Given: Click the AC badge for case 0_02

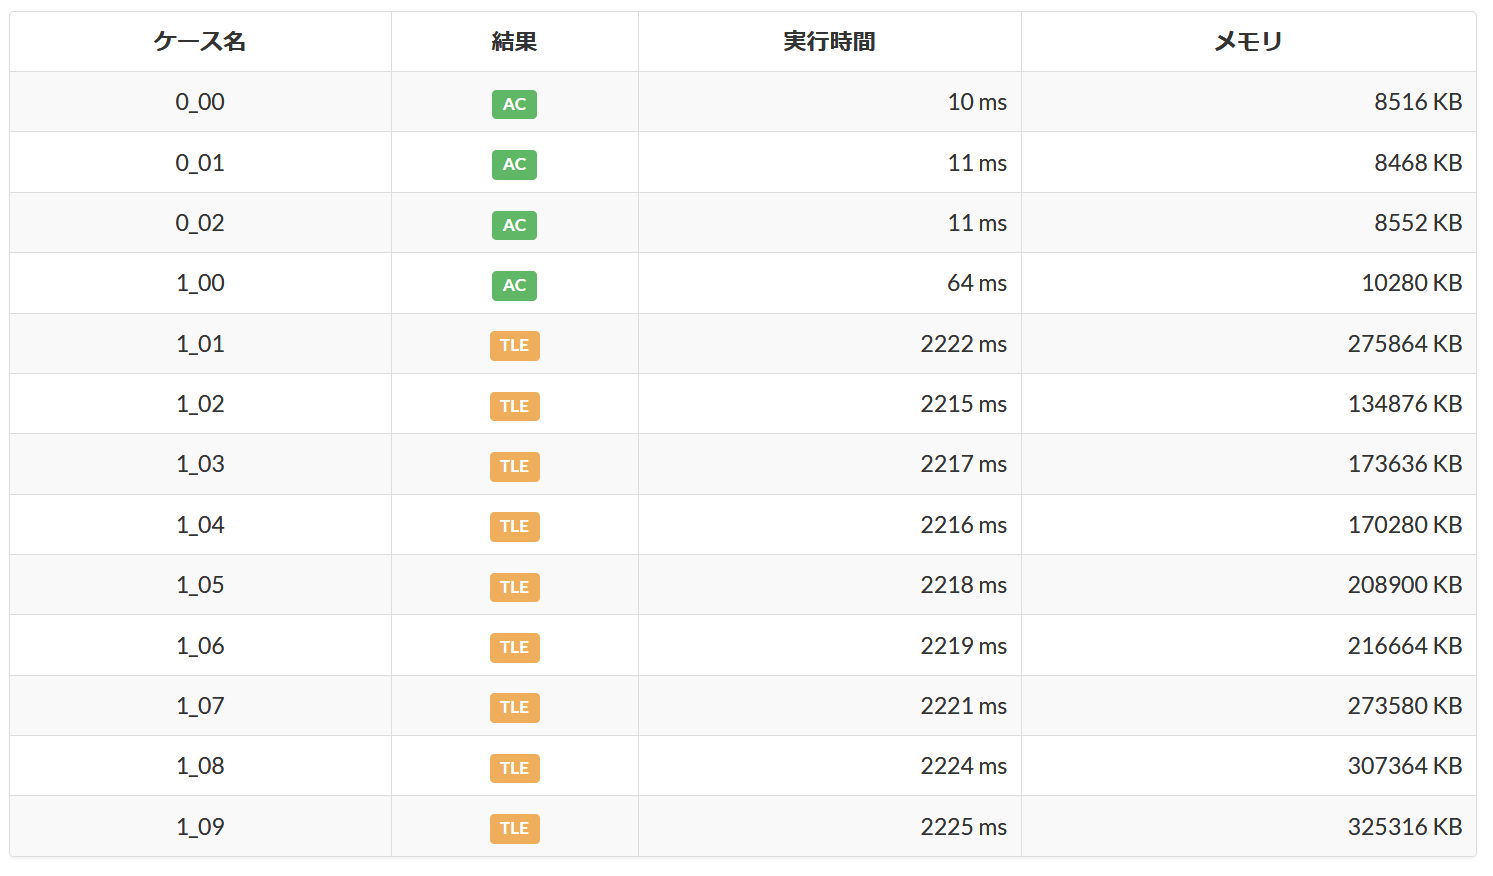Looking at the screenshot, I should pyautogui.click(x=514, y=225).
